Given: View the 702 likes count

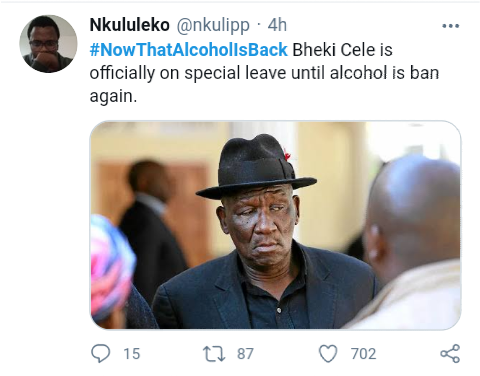Looking at the screenshot, I should point(363,354).
